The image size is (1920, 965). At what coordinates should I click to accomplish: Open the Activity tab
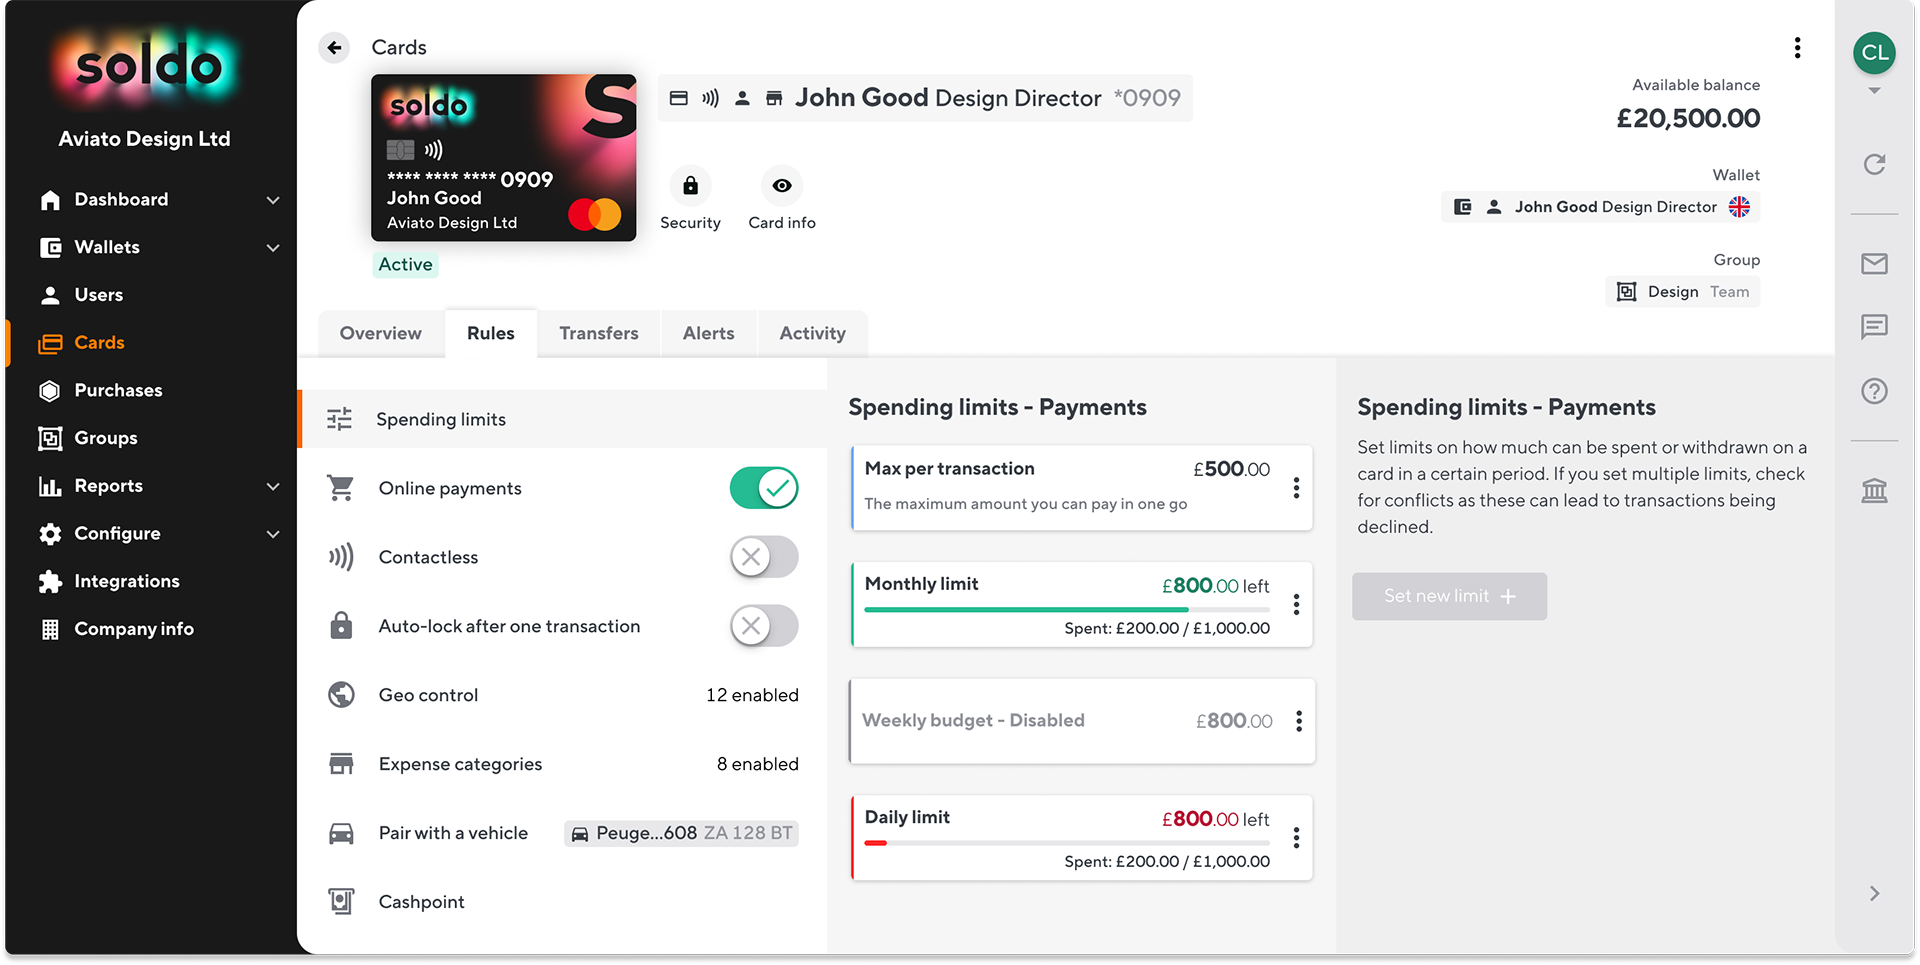coord(812,333)
